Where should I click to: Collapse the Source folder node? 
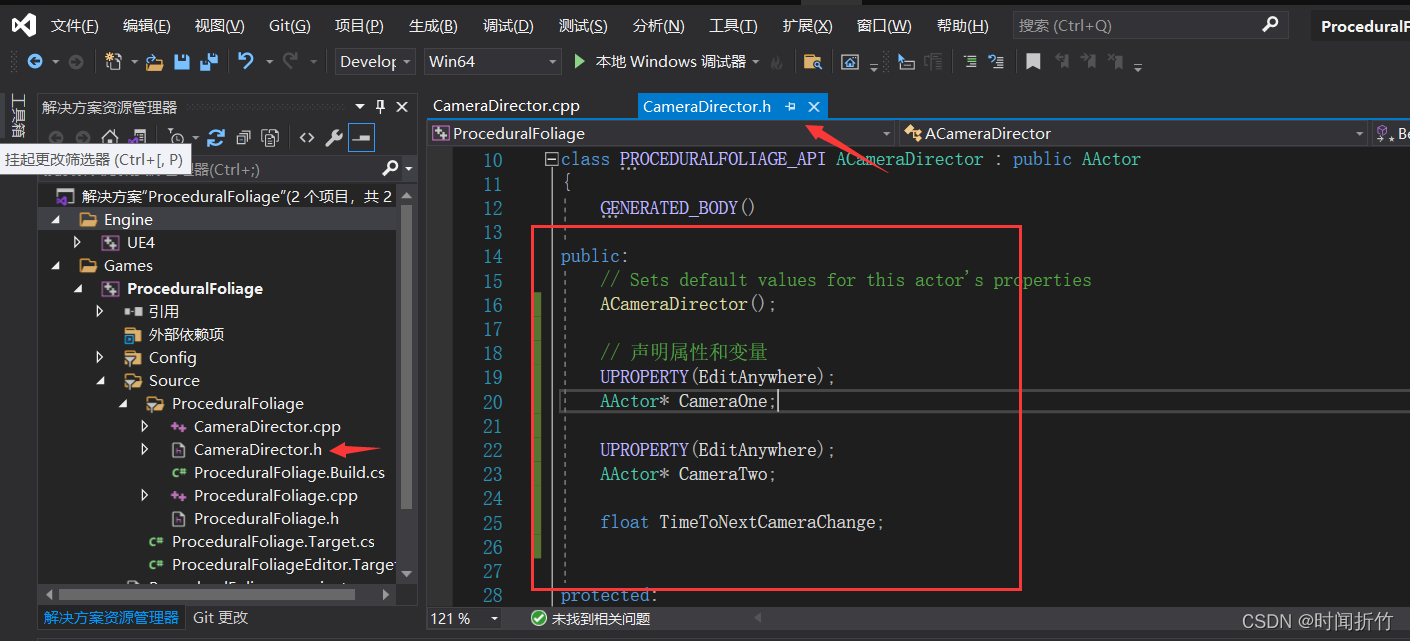(x=100, y=381)
